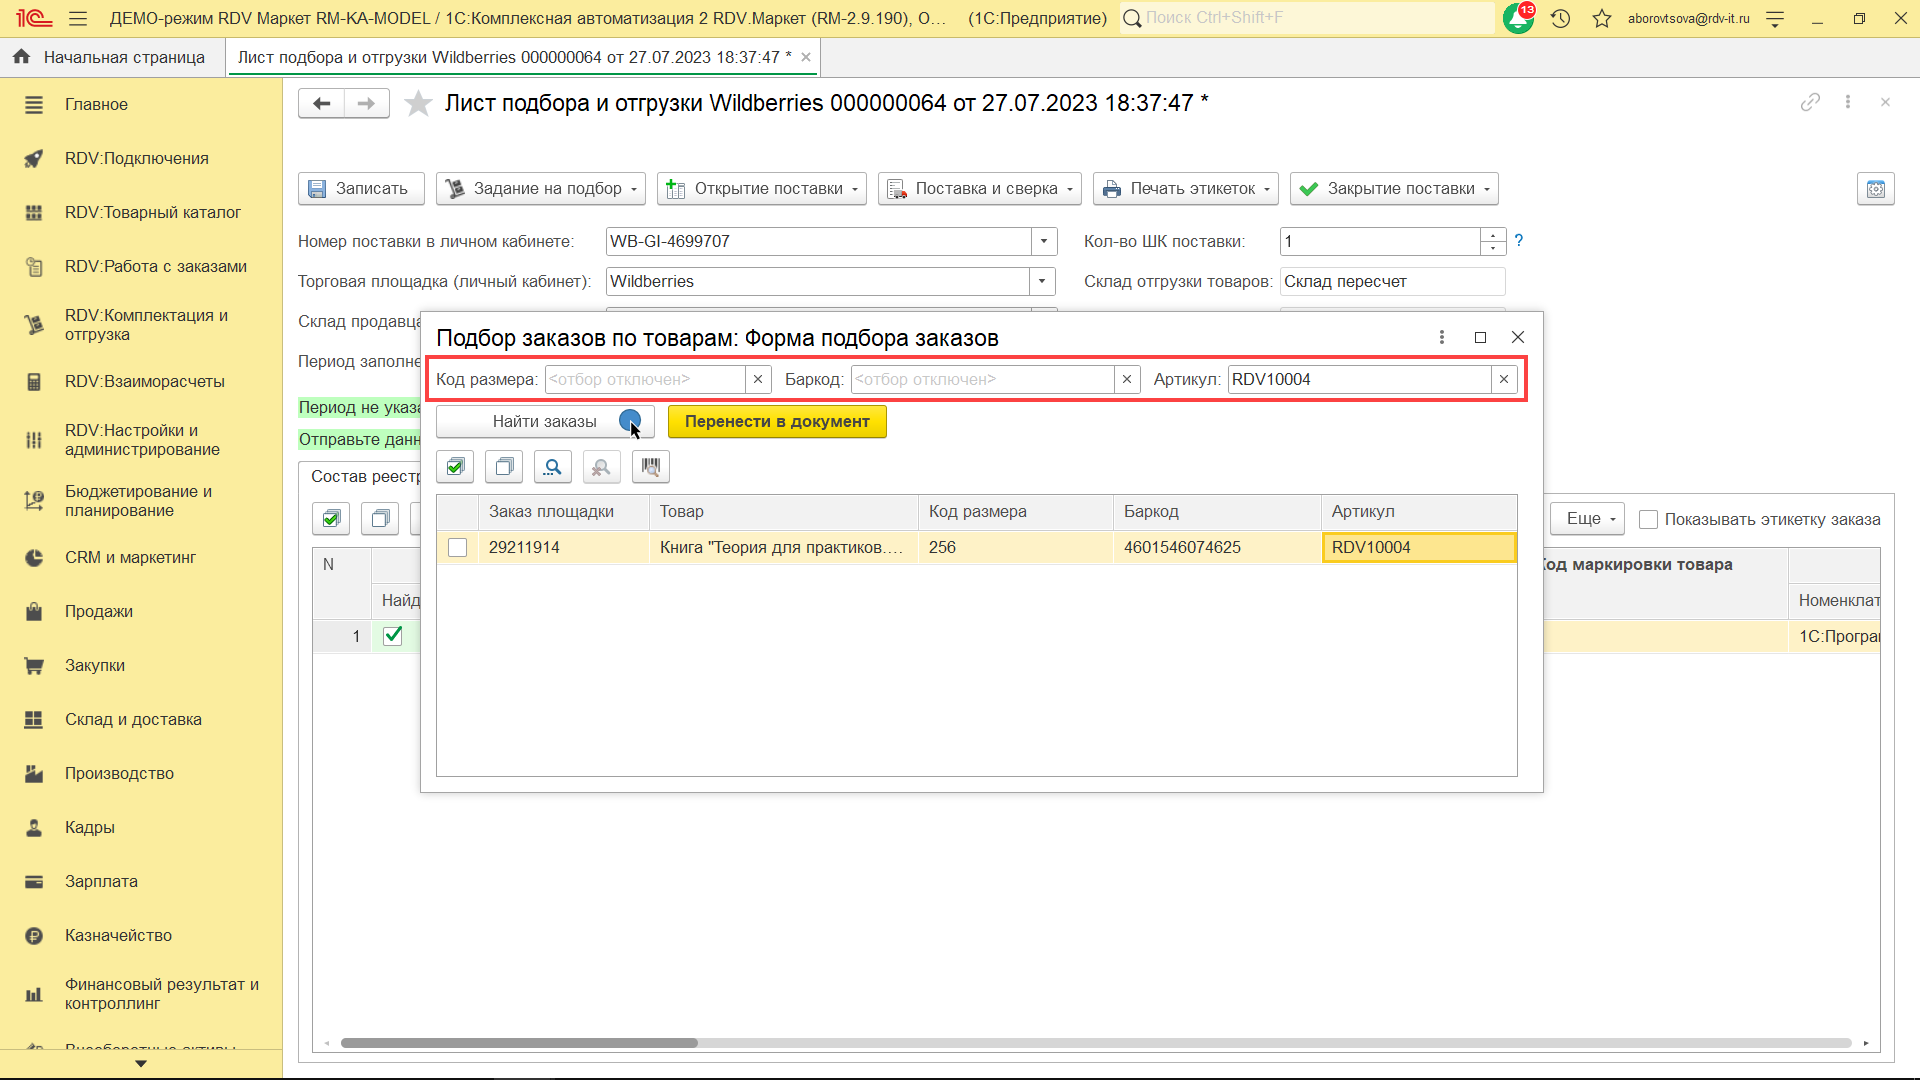
Task: Toggle the checkbox in row 1
Action: point(393,636)
